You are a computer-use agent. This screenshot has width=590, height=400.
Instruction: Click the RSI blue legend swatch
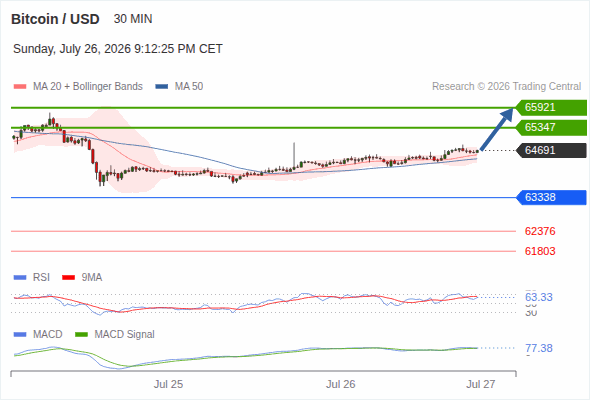tap(20, 278)
